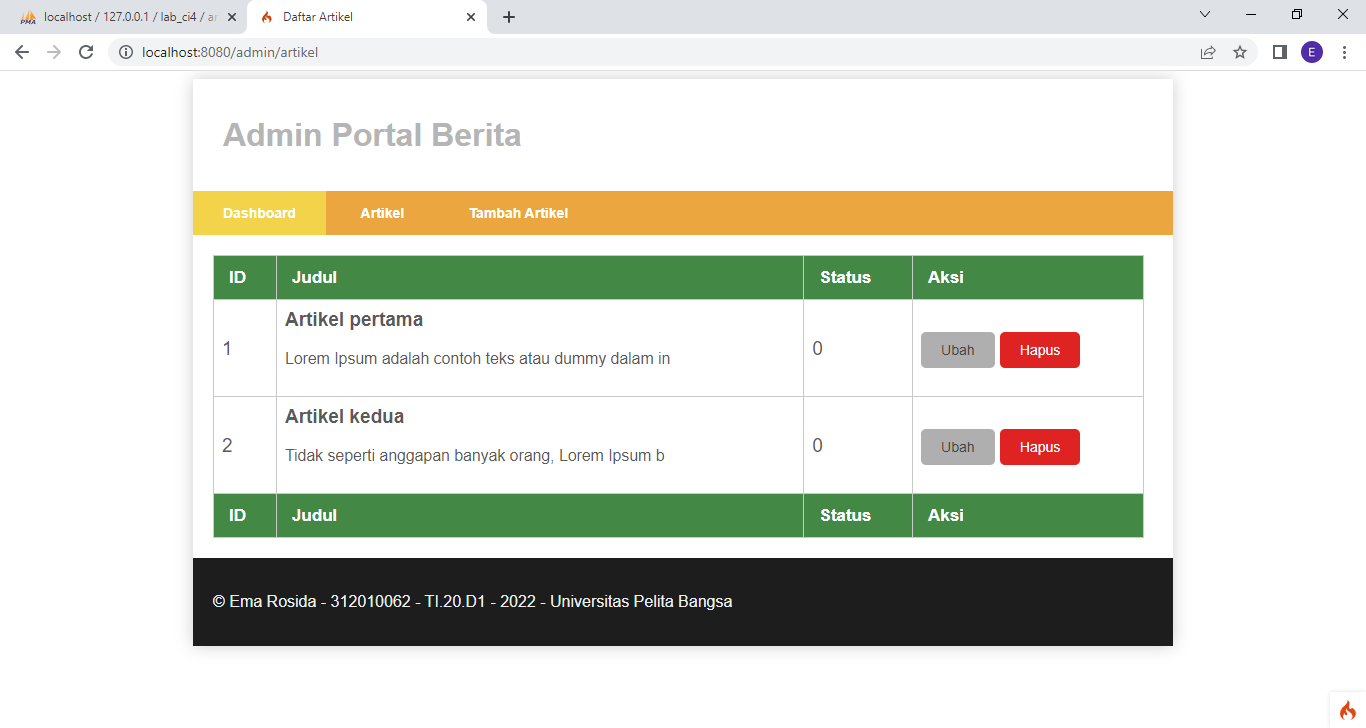Share the page using the share icon
Screen dimensions: 1366x728
pos(1207,51)
